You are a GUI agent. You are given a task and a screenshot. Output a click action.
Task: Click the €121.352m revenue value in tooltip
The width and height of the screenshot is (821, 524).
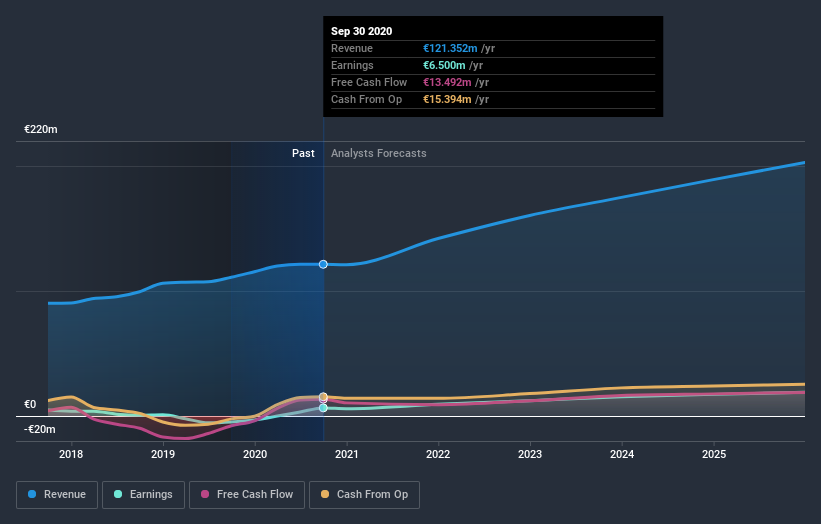coord(450,48)
